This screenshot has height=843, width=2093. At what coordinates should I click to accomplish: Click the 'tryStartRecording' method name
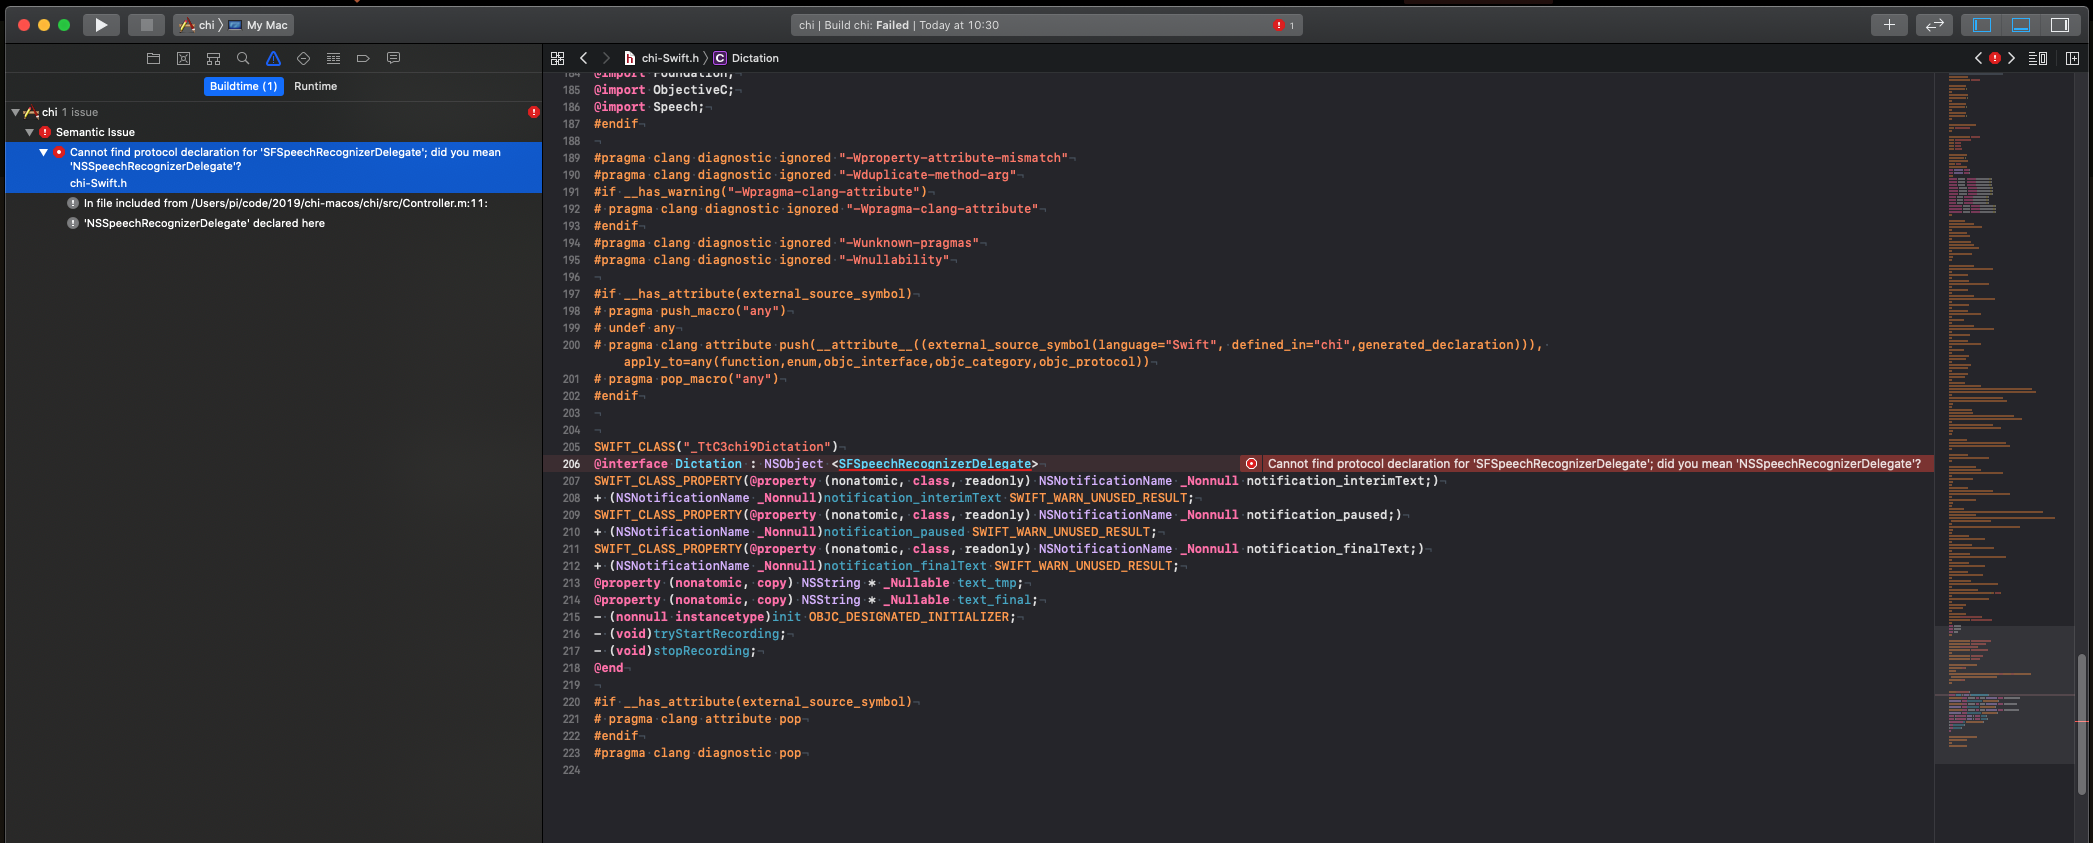[x=716, y=634]
